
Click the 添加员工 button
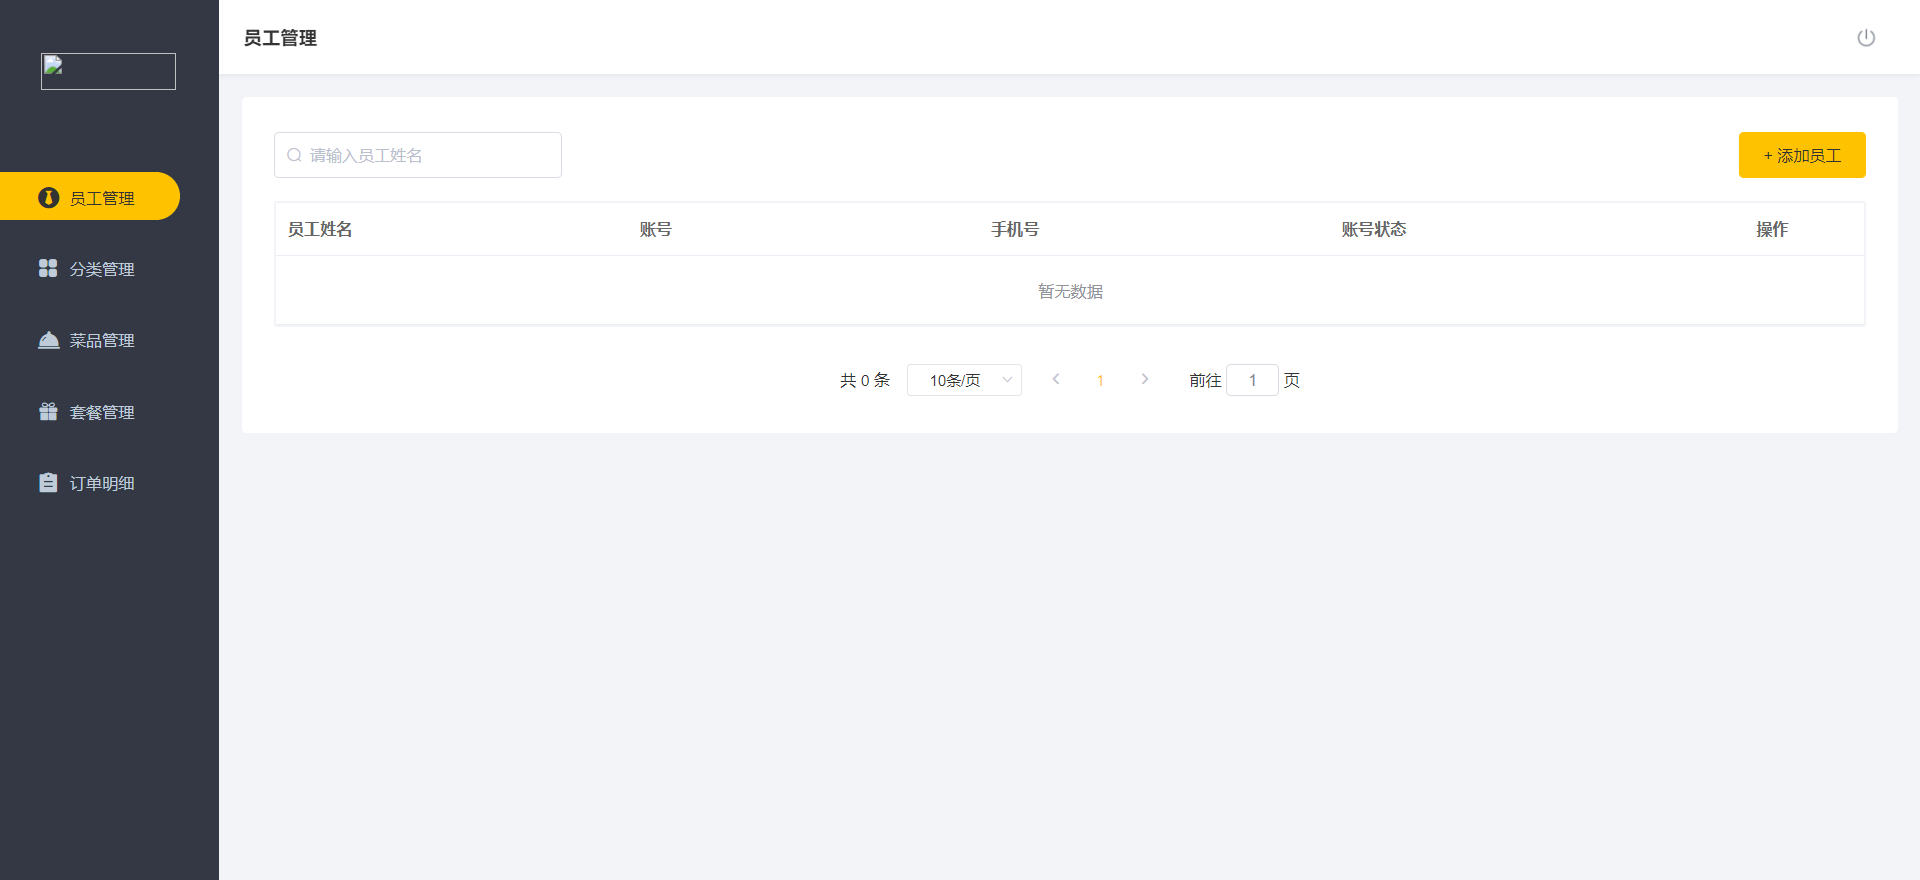pyautogui.click(x=1802, y=155)
